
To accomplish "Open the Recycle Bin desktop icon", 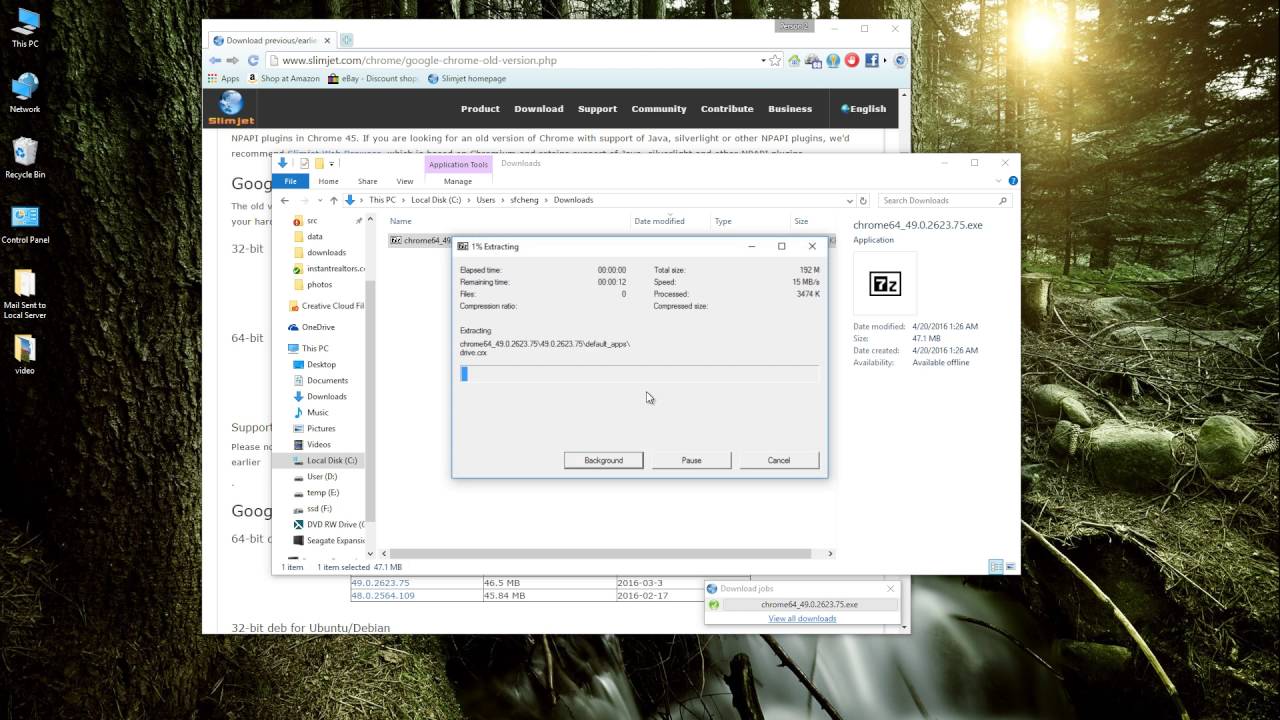I will pos(25,158).
